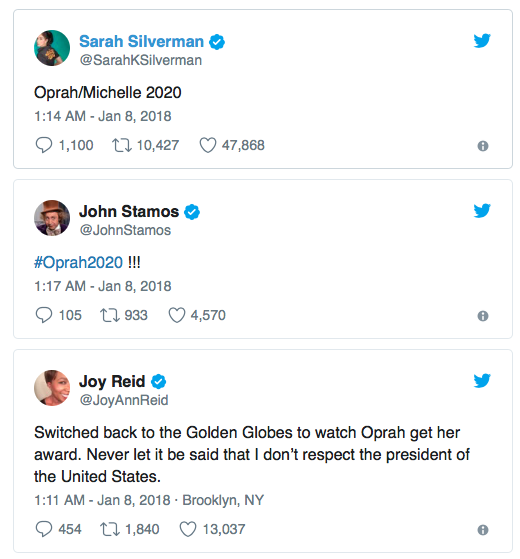
Task: Click the Twitter bird icon on Sarah Silverman's tweet
Action: tap(482, 40)
